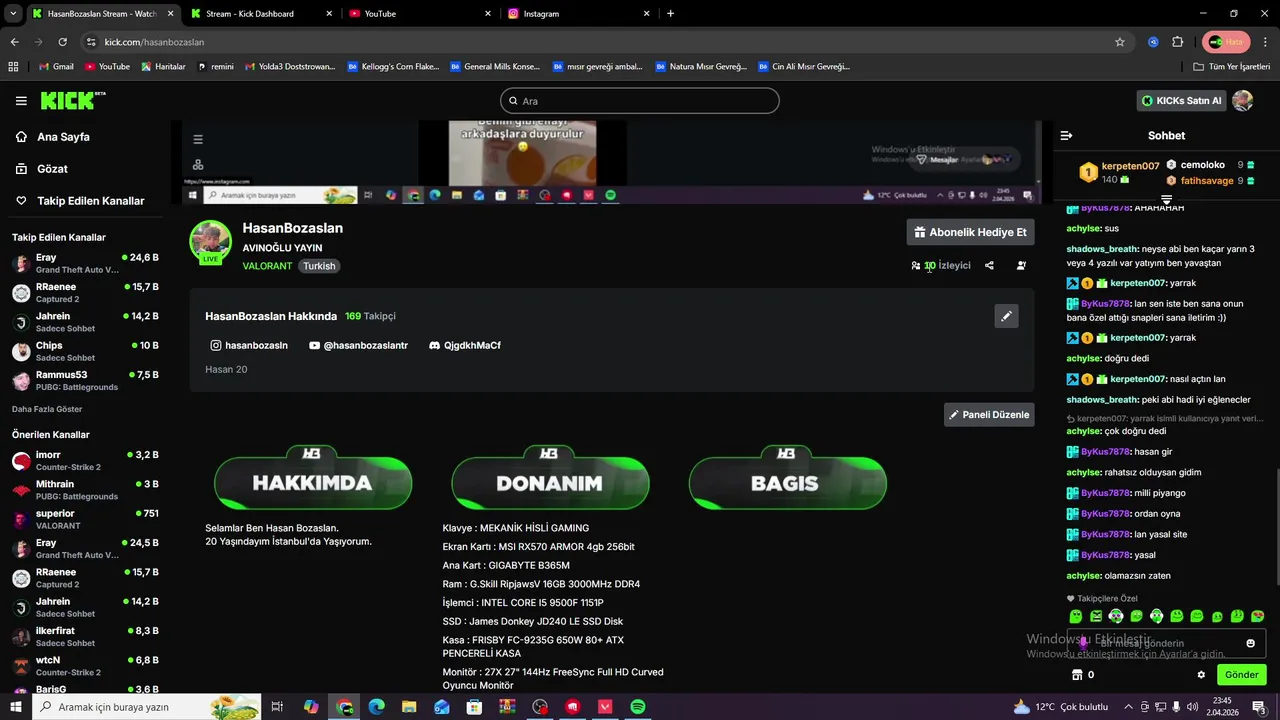Open the Chrome apps grid

(13, 67)
